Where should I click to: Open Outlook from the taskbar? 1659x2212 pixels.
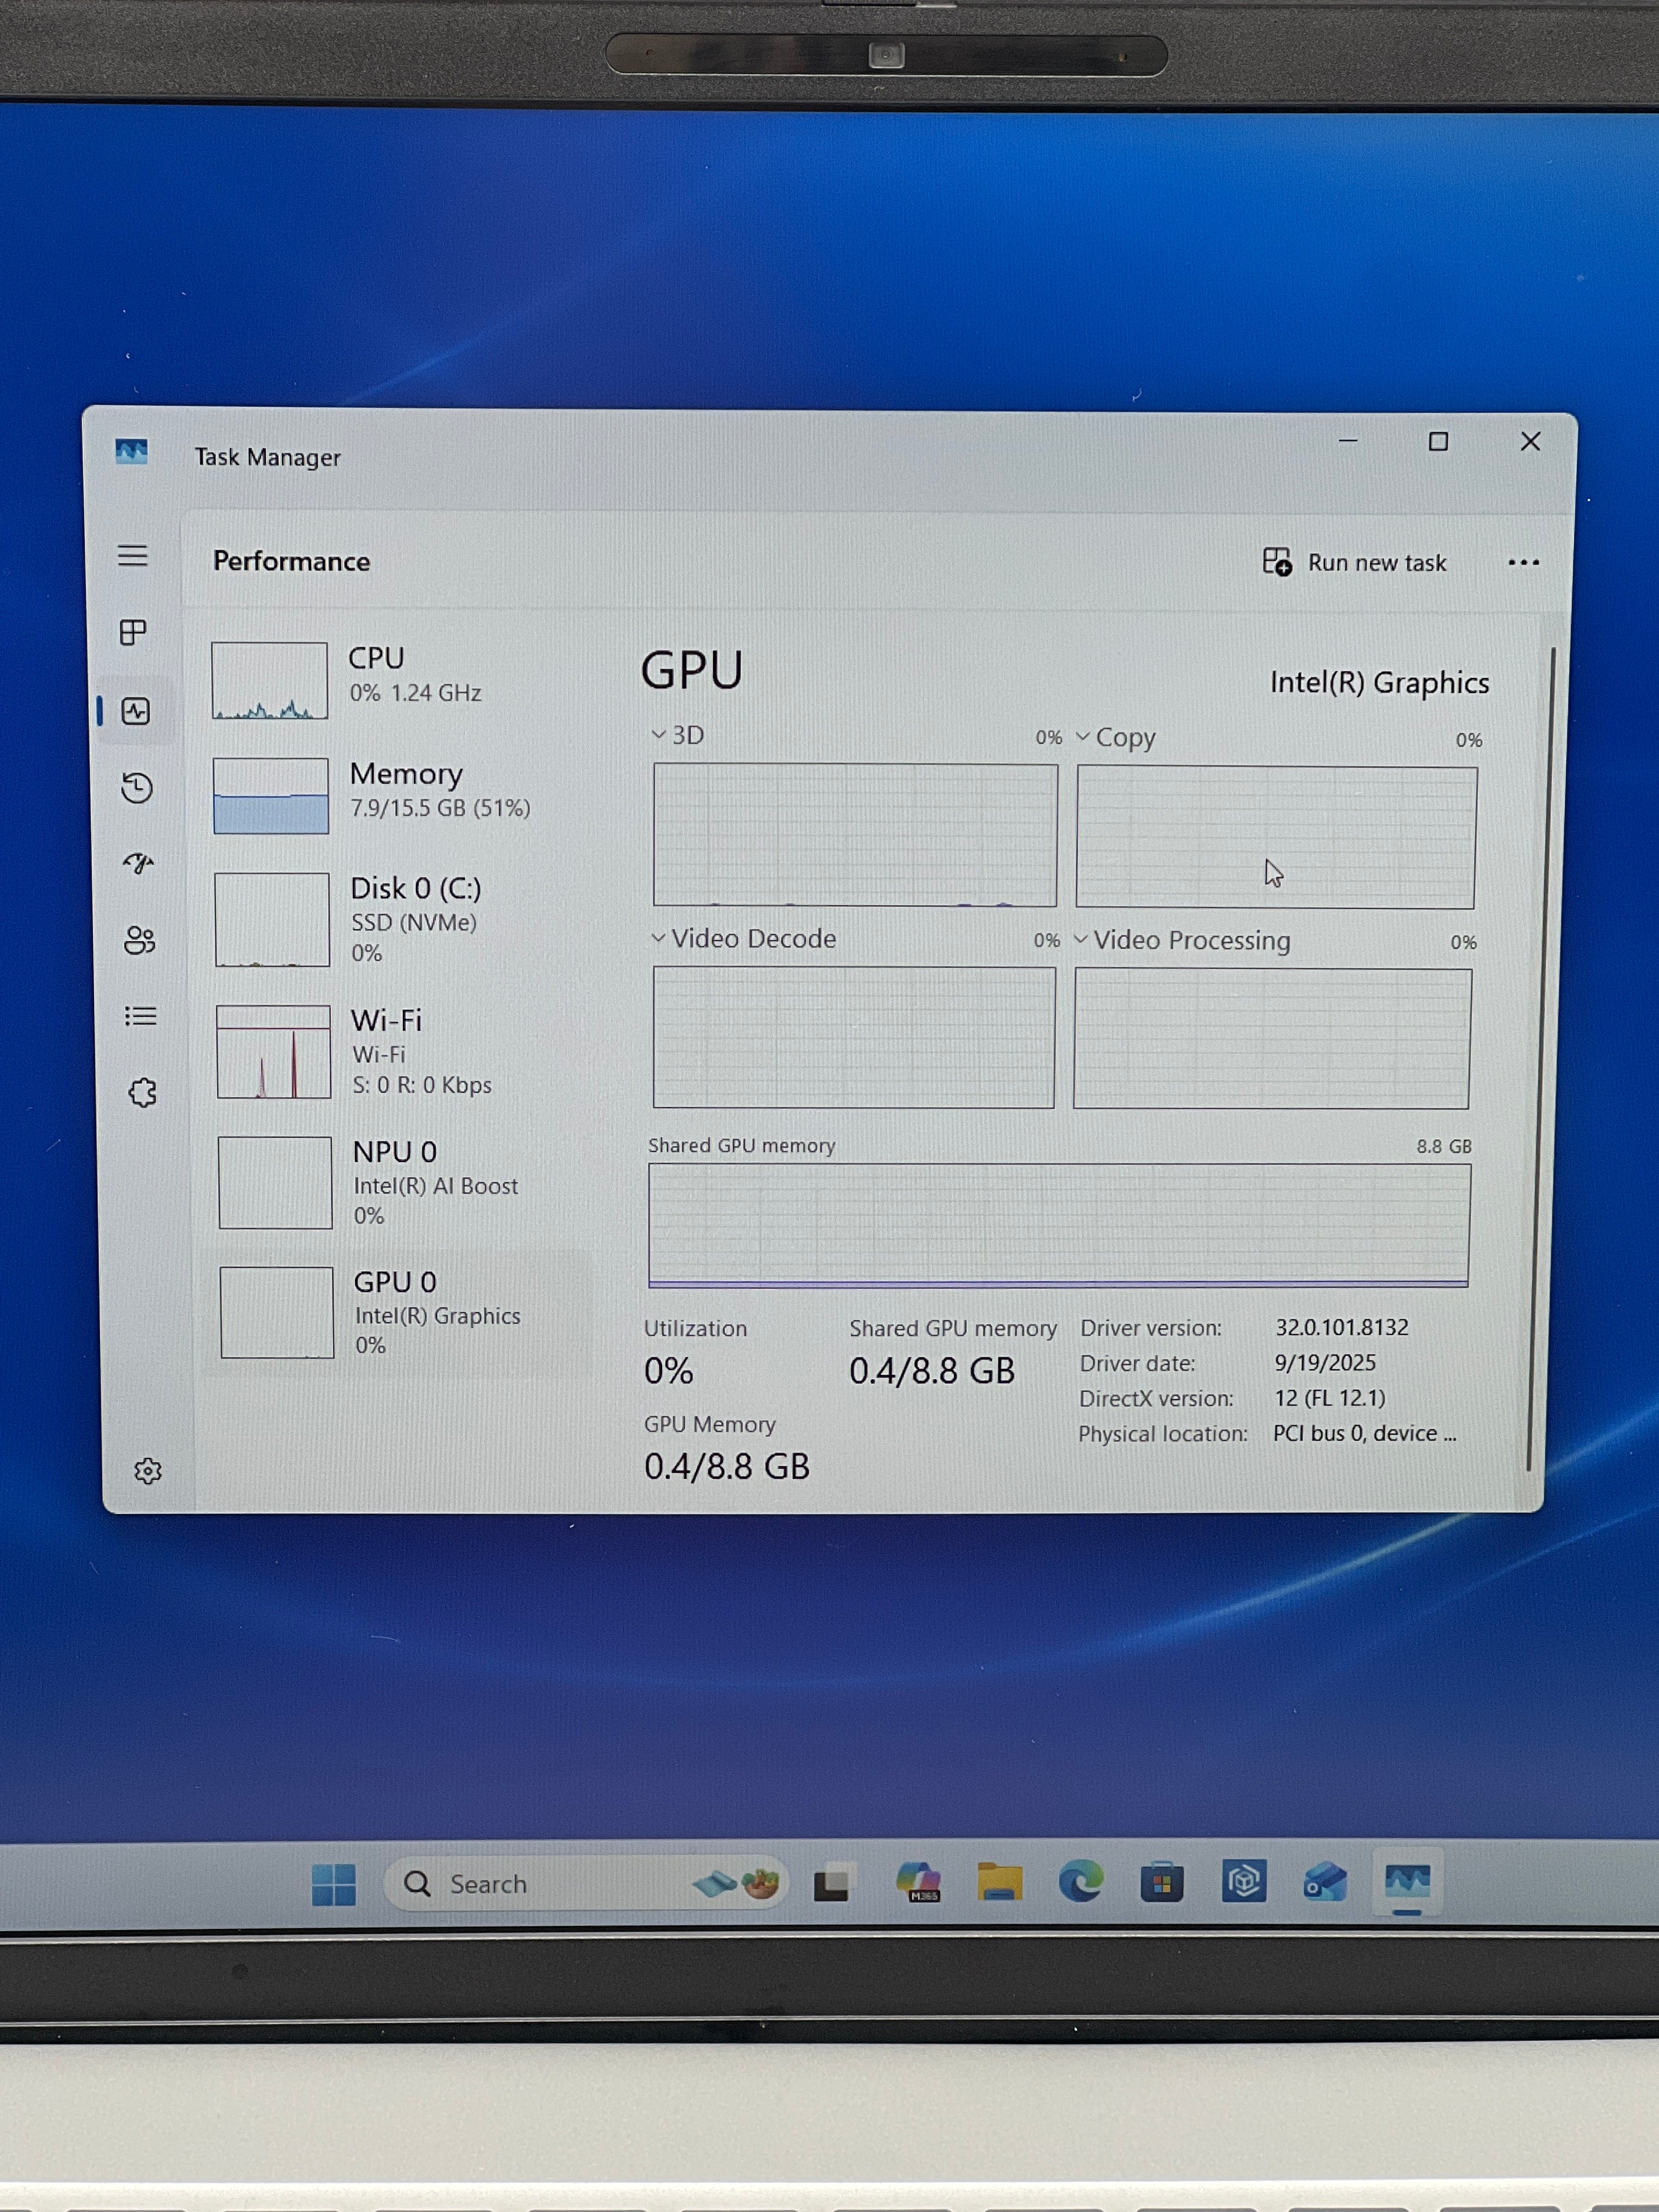coord(1325,1882)
